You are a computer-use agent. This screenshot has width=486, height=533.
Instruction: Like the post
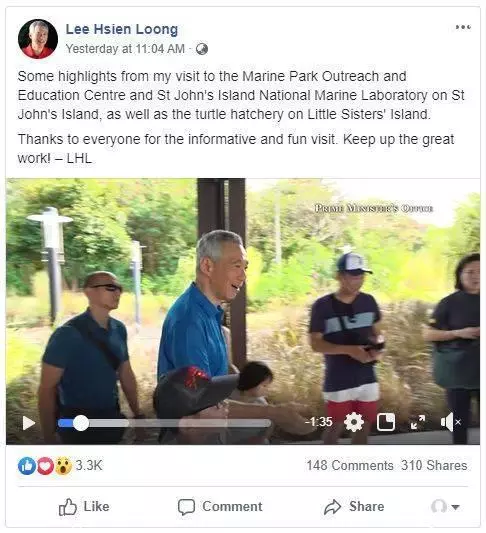(84, 507)
